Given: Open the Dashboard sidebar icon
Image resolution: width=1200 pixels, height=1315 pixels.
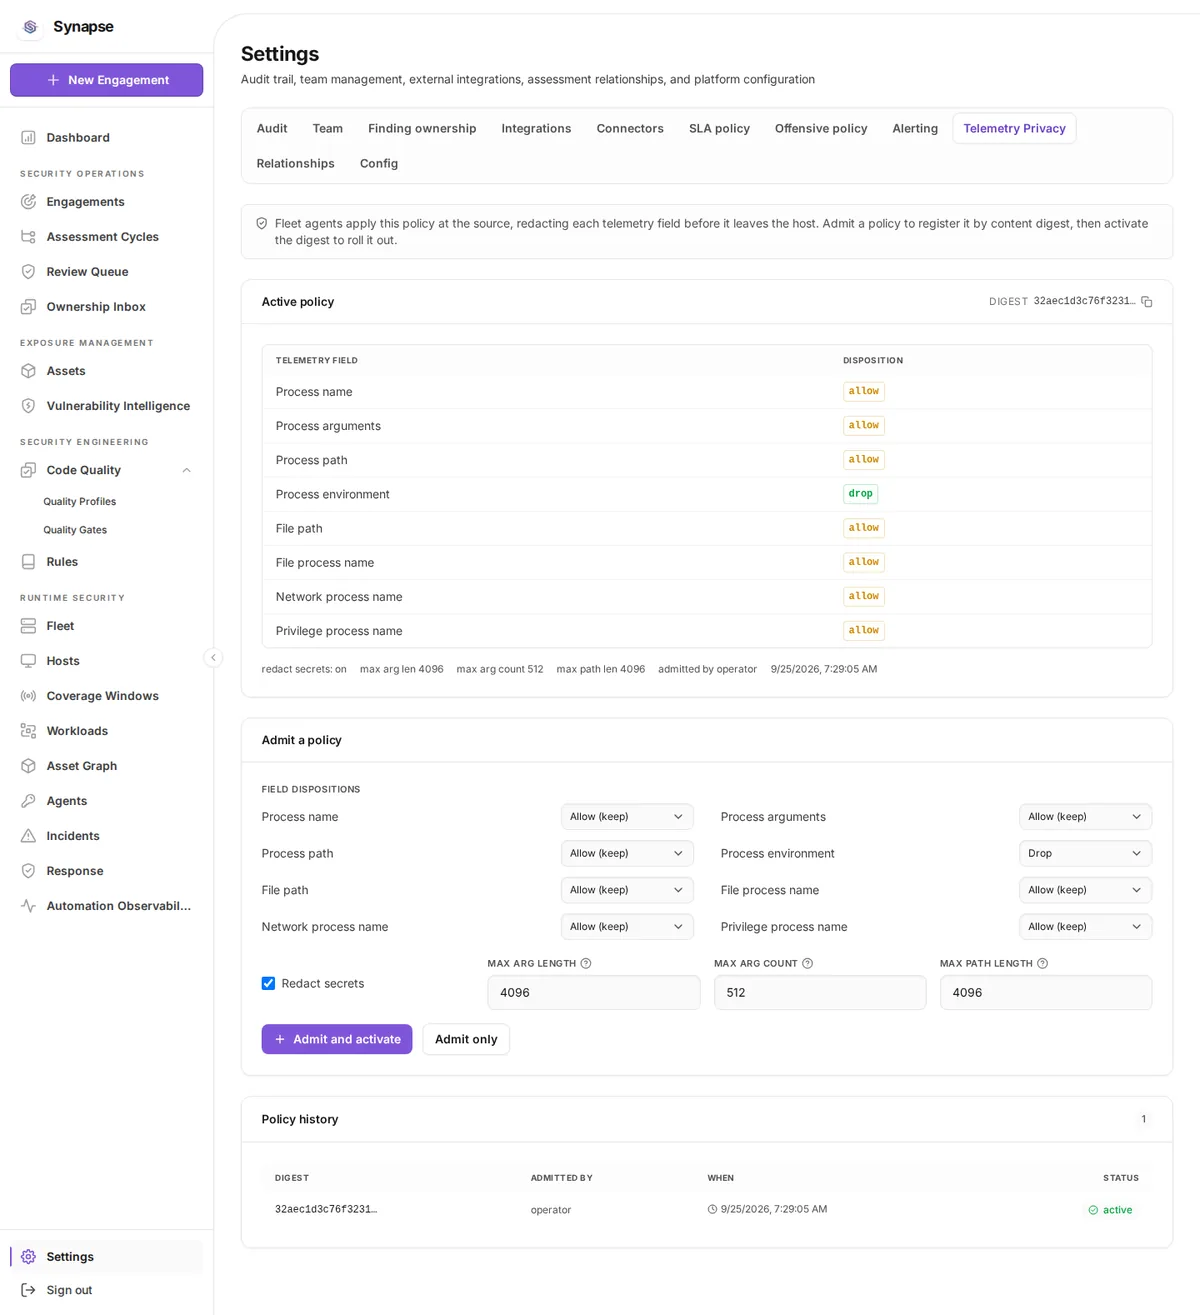Looking at the screenshot, I should point(28,138).
